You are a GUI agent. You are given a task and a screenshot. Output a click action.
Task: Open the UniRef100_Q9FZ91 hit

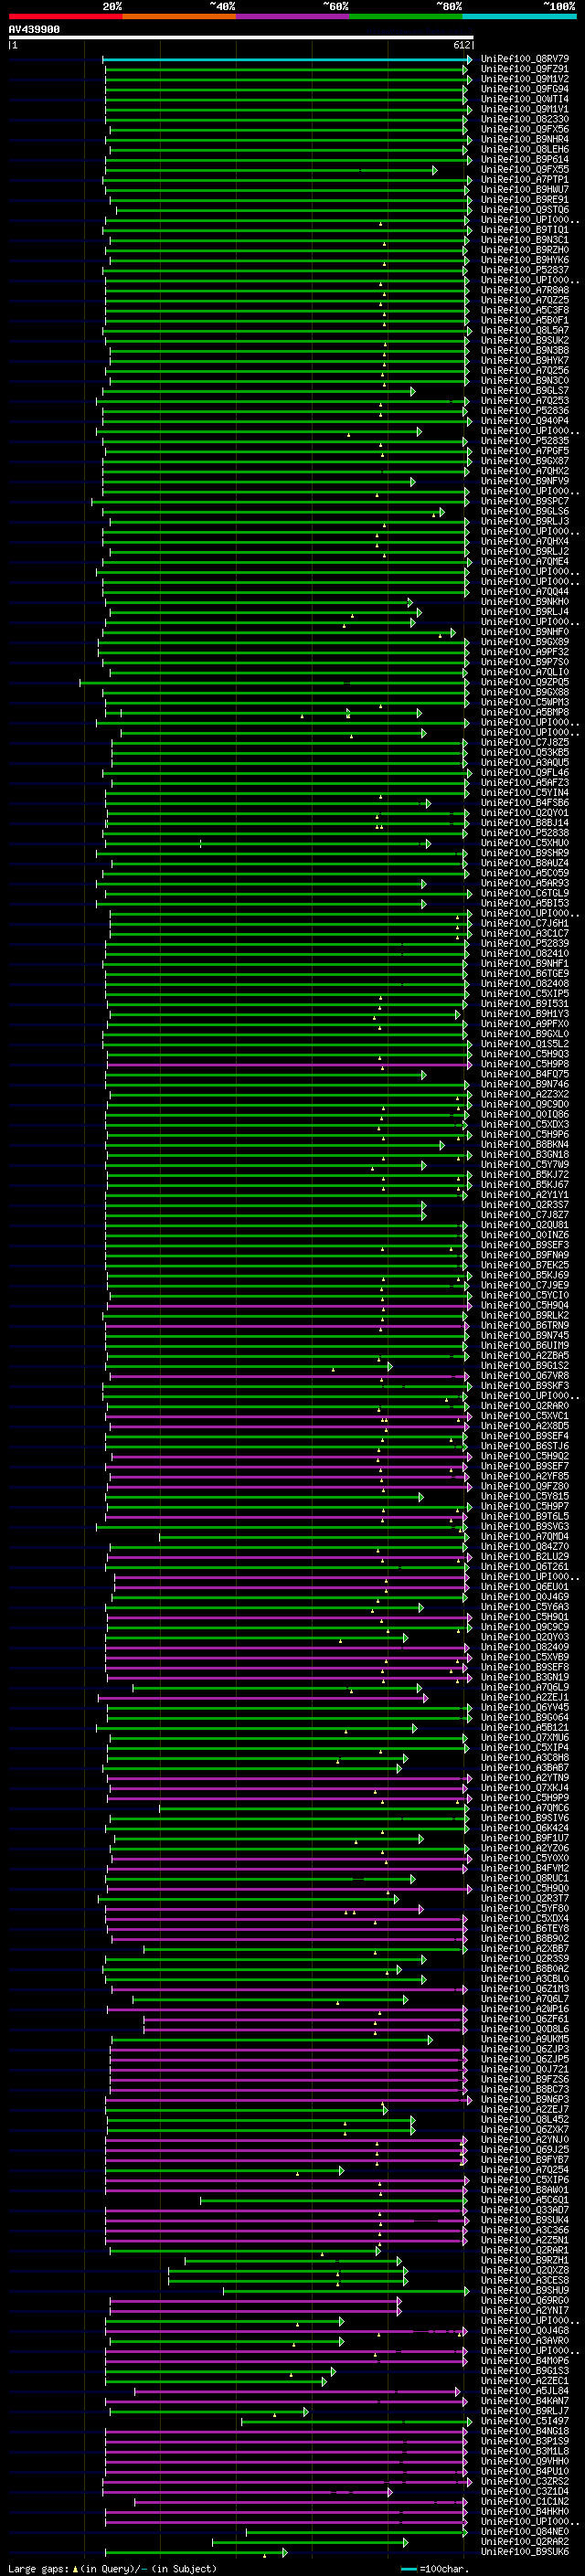[525, 69]
